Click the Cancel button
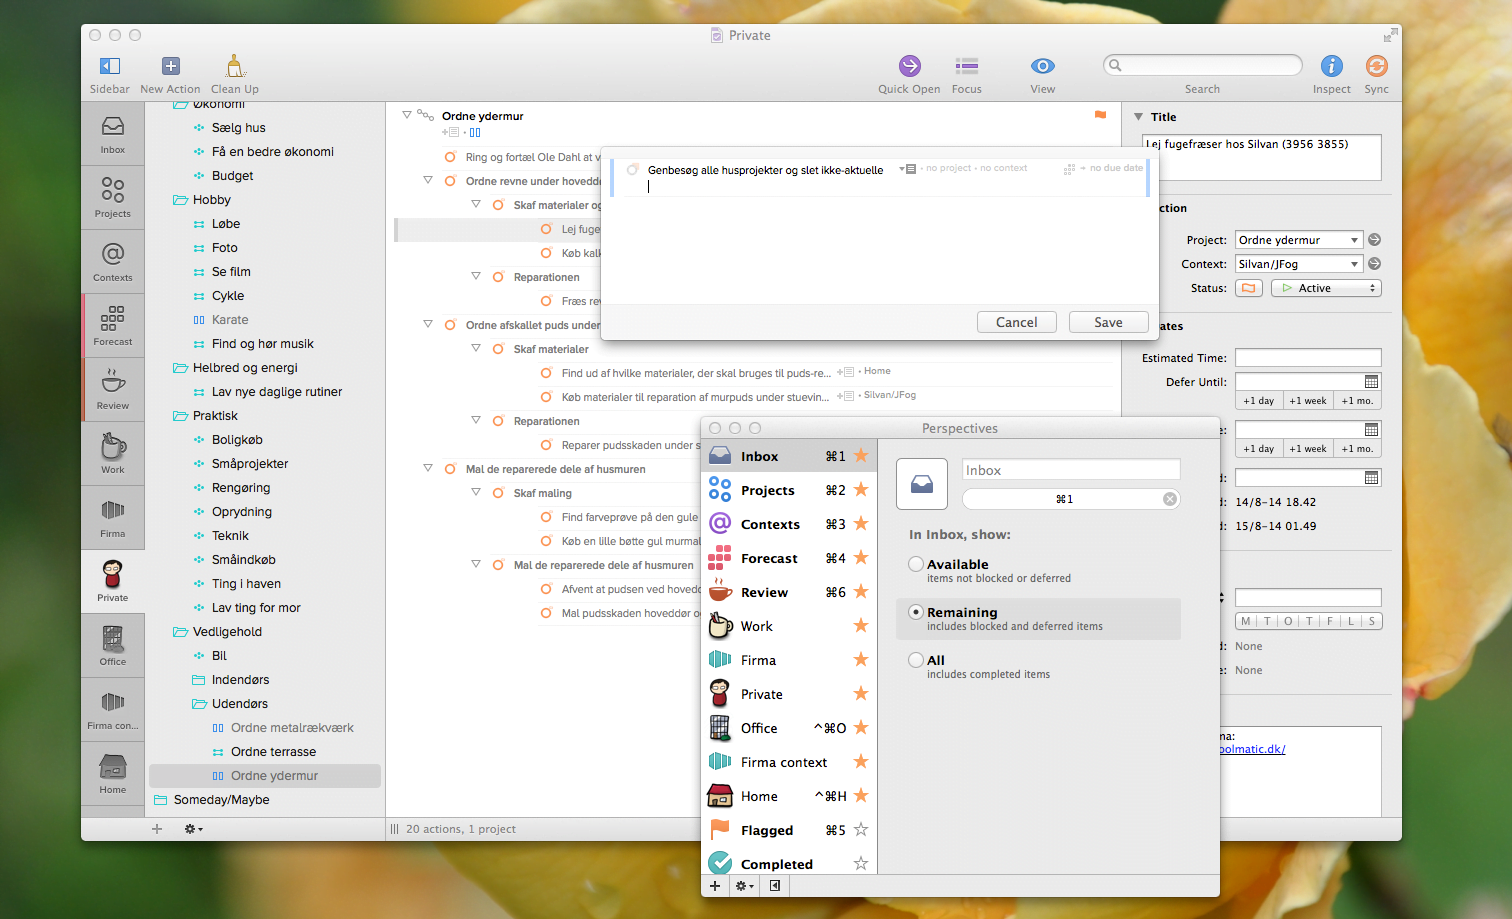Screen dimensions: 1512x919 [1016, 322]
